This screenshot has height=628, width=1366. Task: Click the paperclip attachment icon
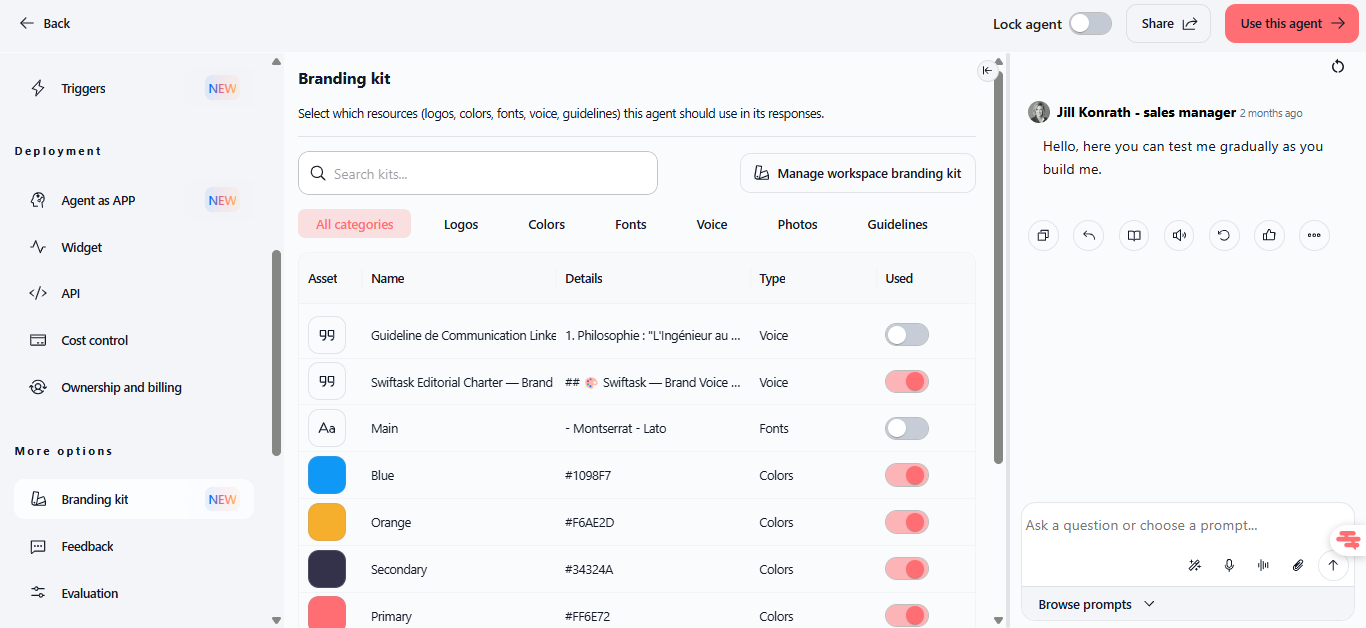point(1298,565)
